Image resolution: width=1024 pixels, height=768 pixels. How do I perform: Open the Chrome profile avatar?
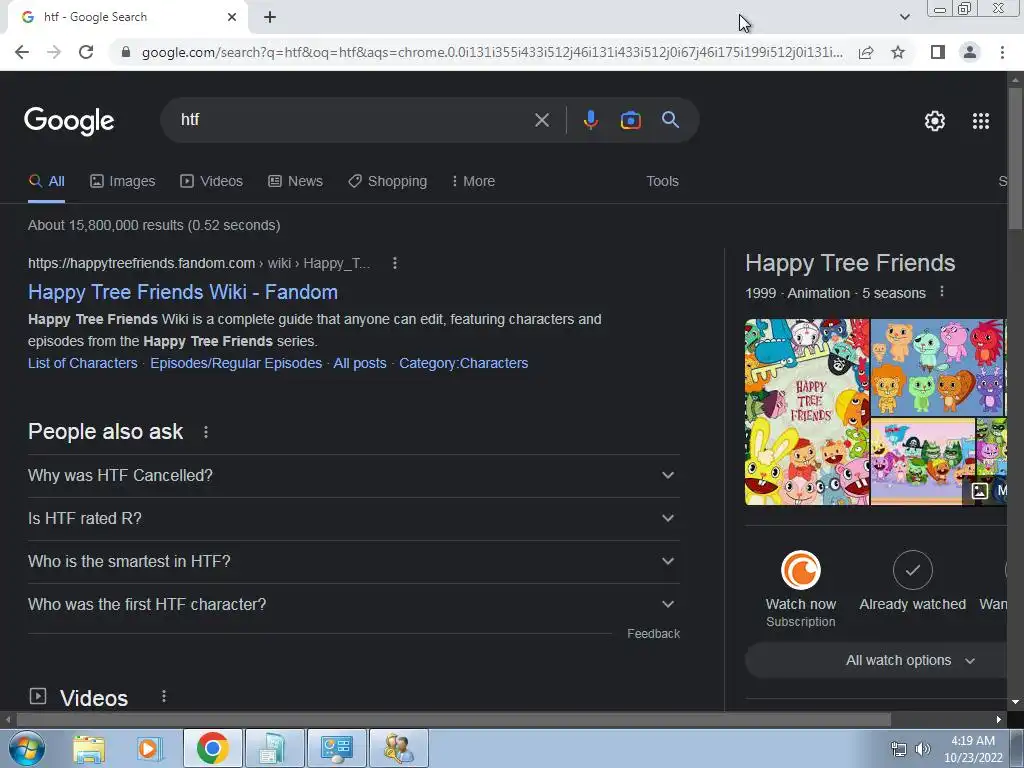point(970,52)
